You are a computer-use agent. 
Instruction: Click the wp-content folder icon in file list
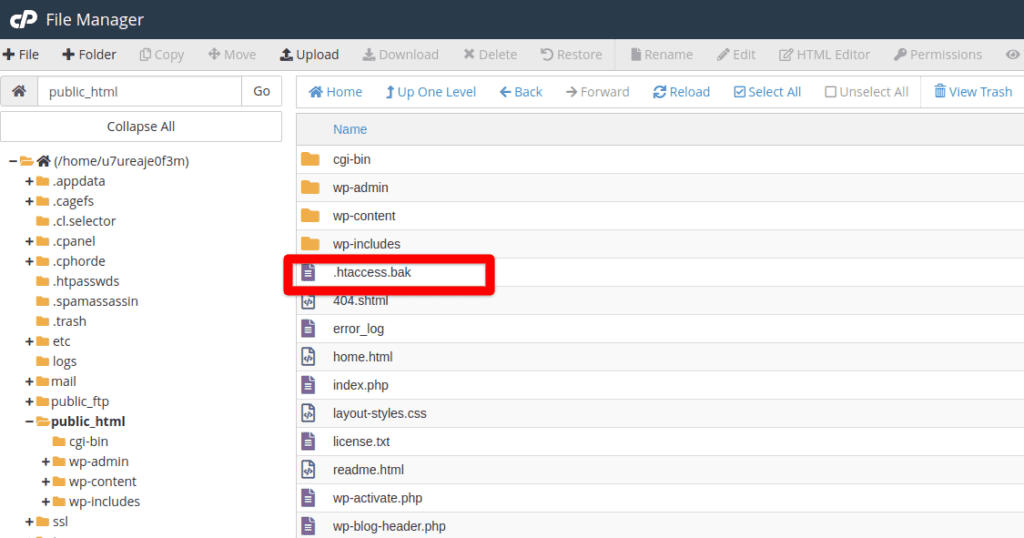coord(310,216)
